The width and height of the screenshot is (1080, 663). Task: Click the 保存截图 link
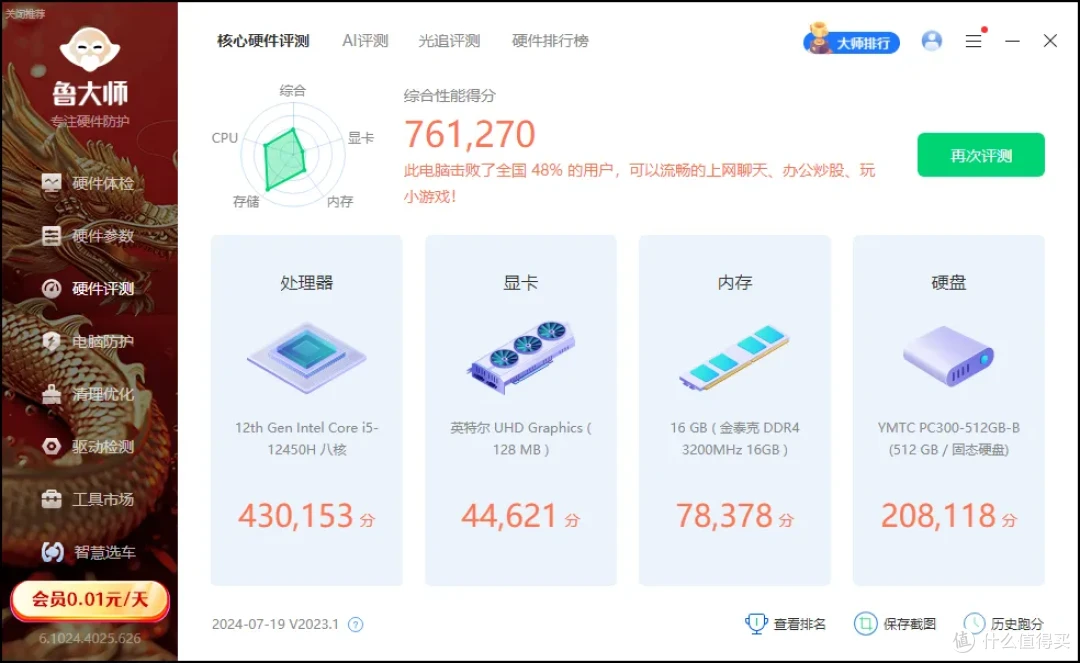[909, 624]
